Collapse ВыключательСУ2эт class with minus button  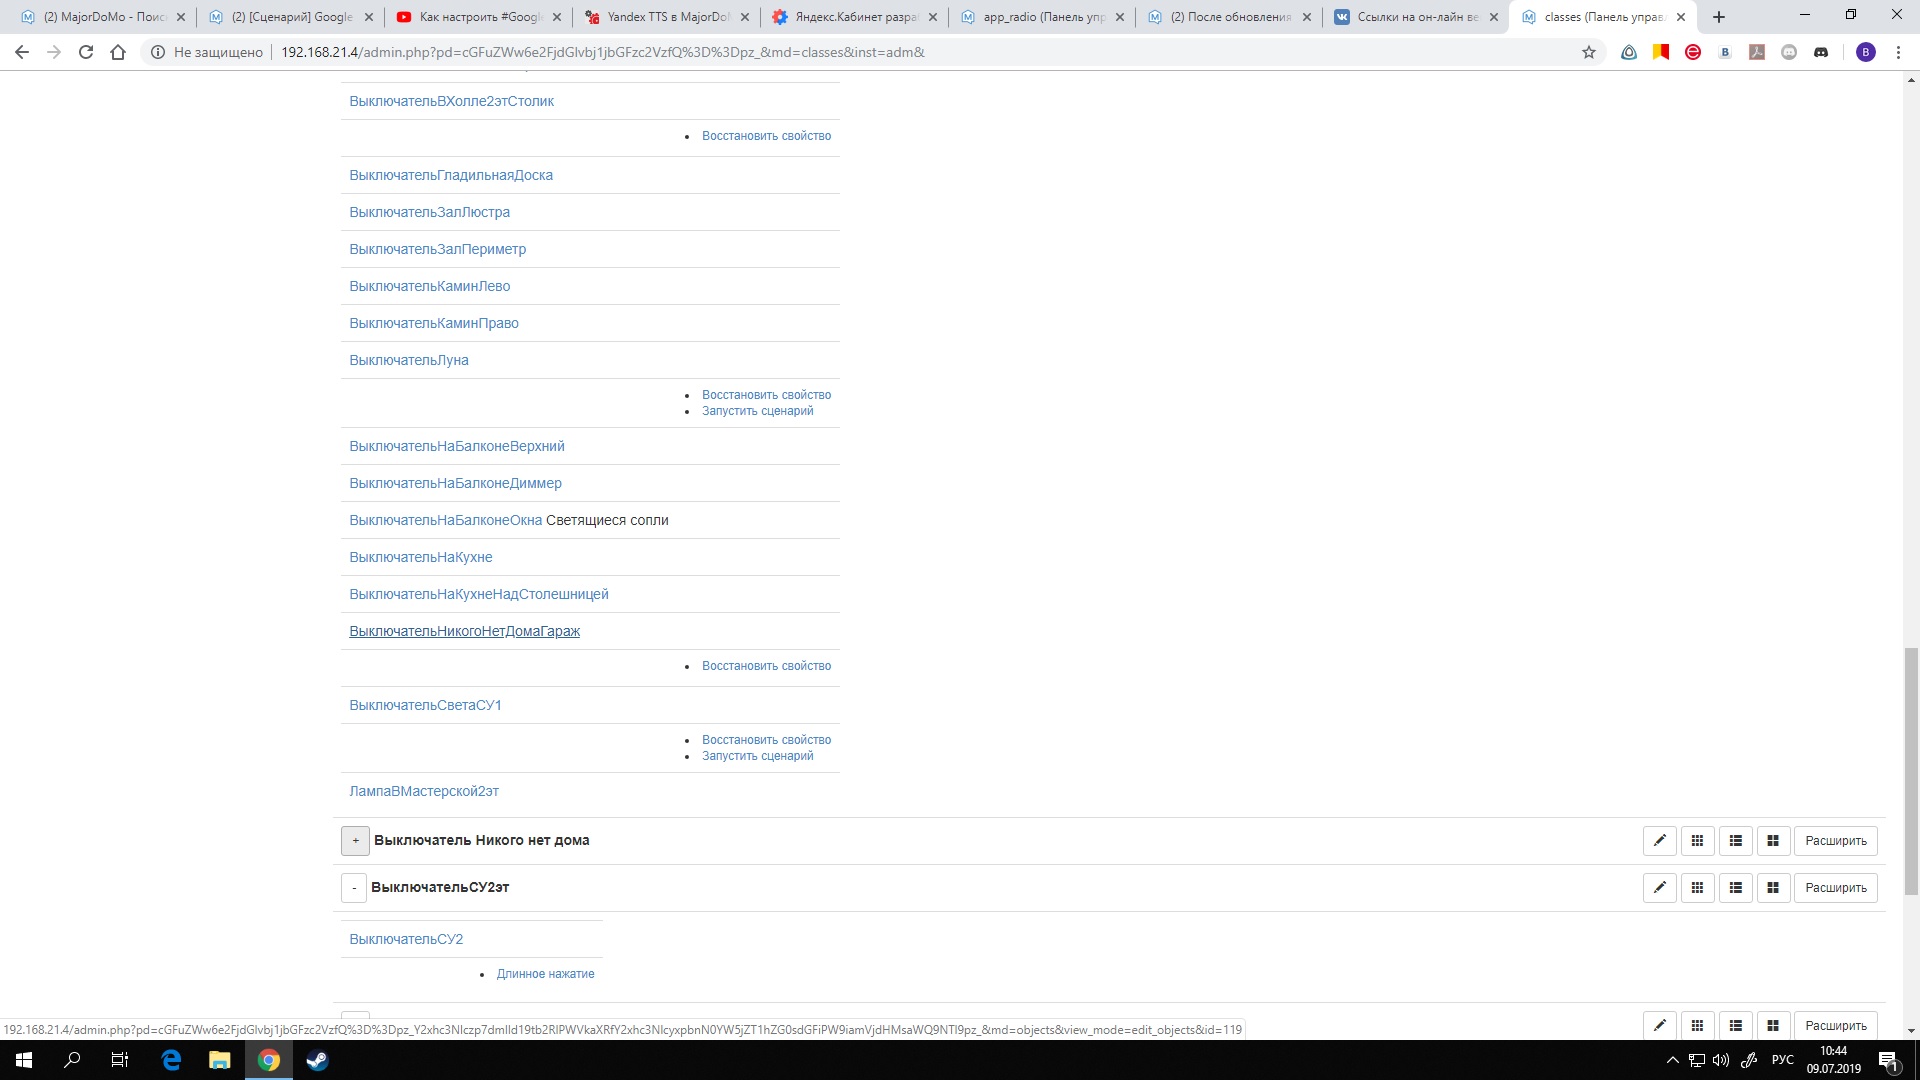[x=354, y=888]
